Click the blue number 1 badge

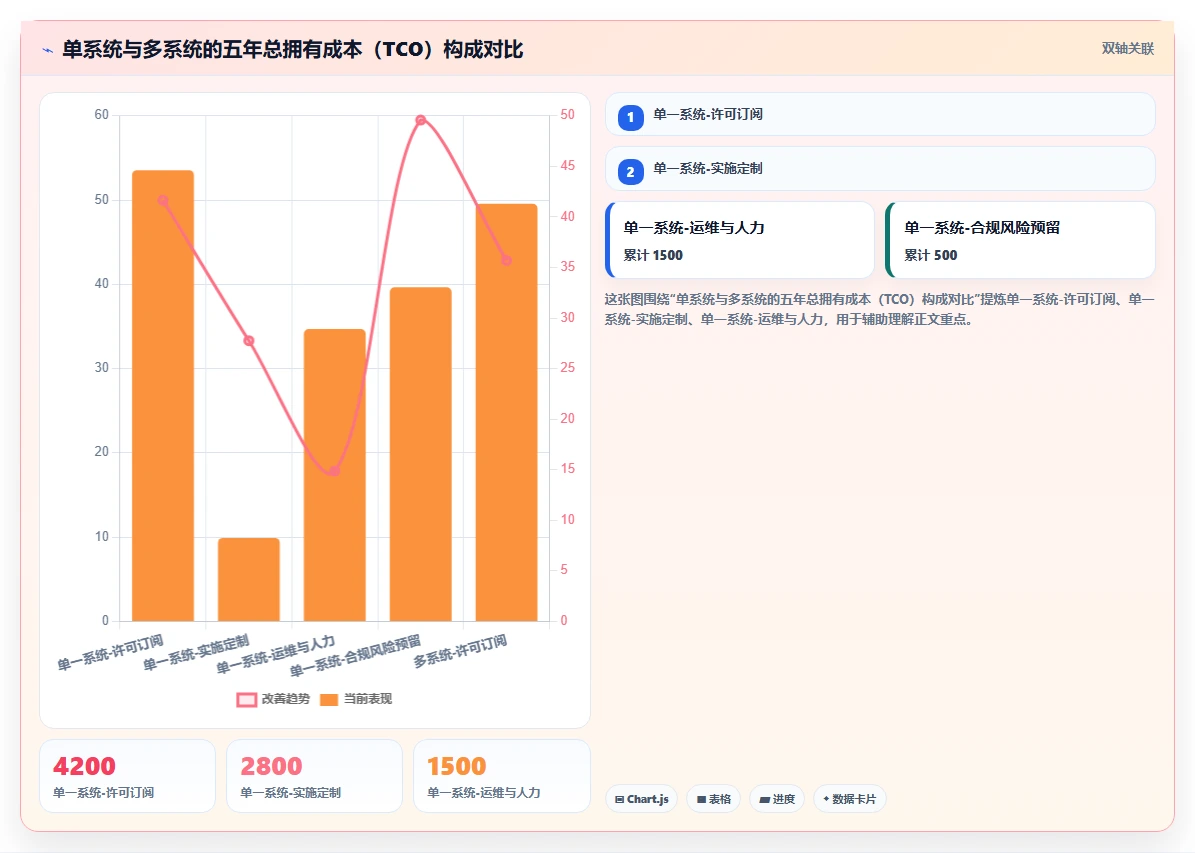tap(630, 117)
